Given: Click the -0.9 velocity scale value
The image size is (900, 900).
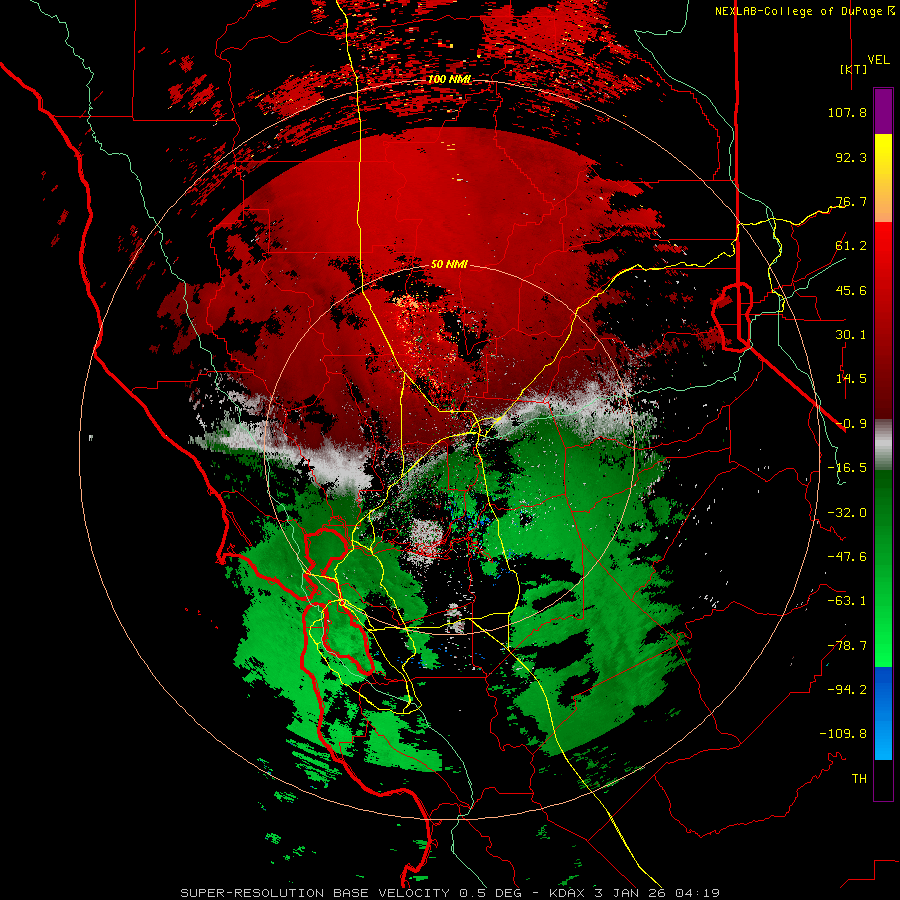Looking at the screenshot, I should (x=851, y=424).
